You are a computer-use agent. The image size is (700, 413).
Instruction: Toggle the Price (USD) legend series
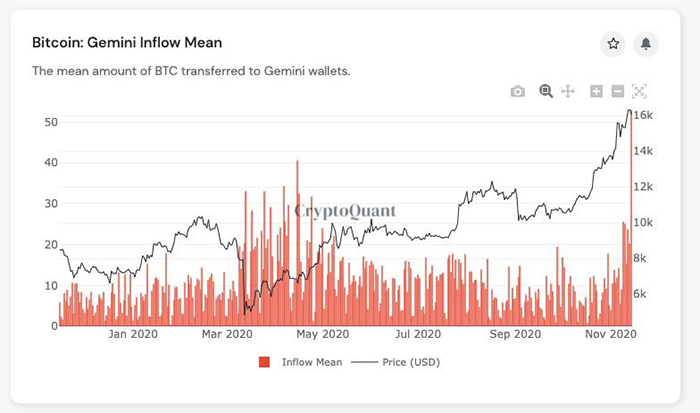pyautogui.click(x=410, y=361)
